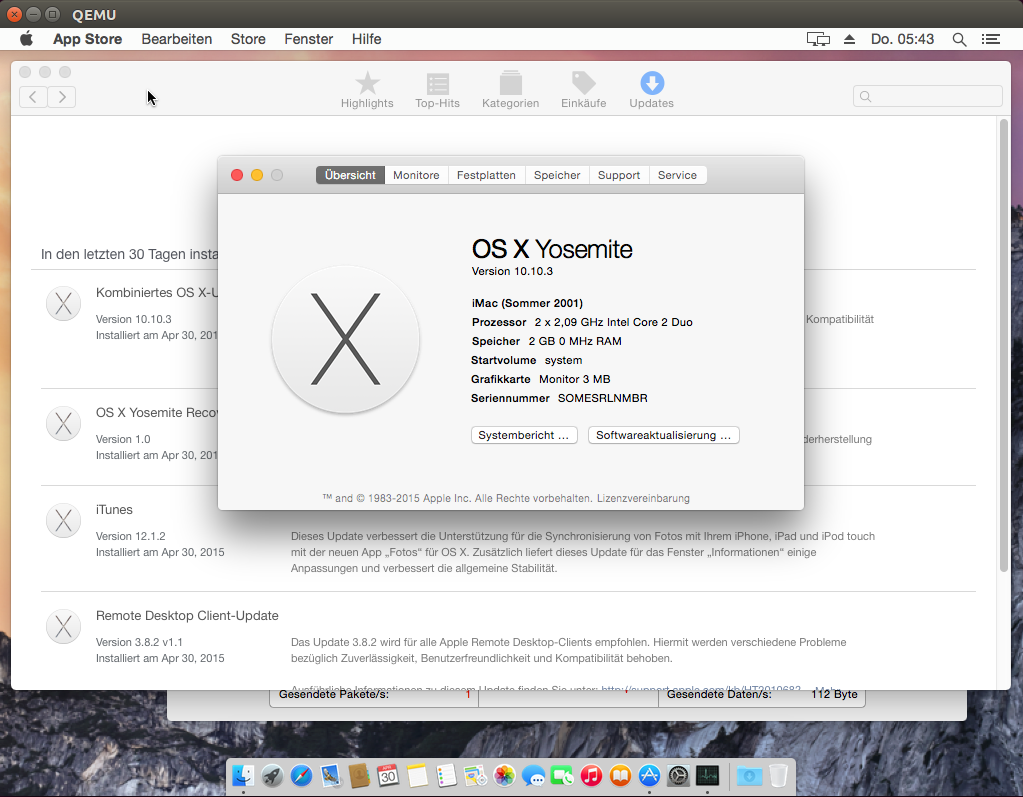Click the Softwareaktualisierung button
Viewport: 1023px width, 797px height.
point(664,435)
